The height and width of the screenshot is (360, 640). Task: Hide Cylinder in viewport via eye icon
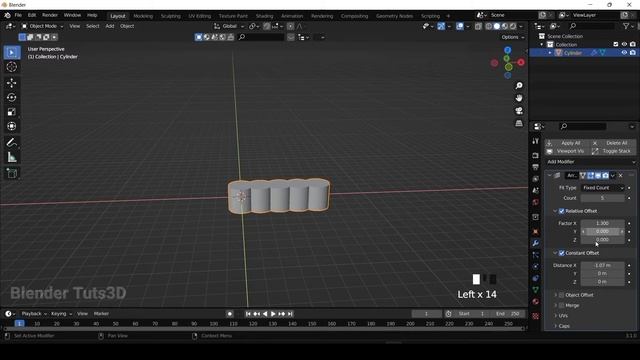pyautogui.click(x=624, y=53)
